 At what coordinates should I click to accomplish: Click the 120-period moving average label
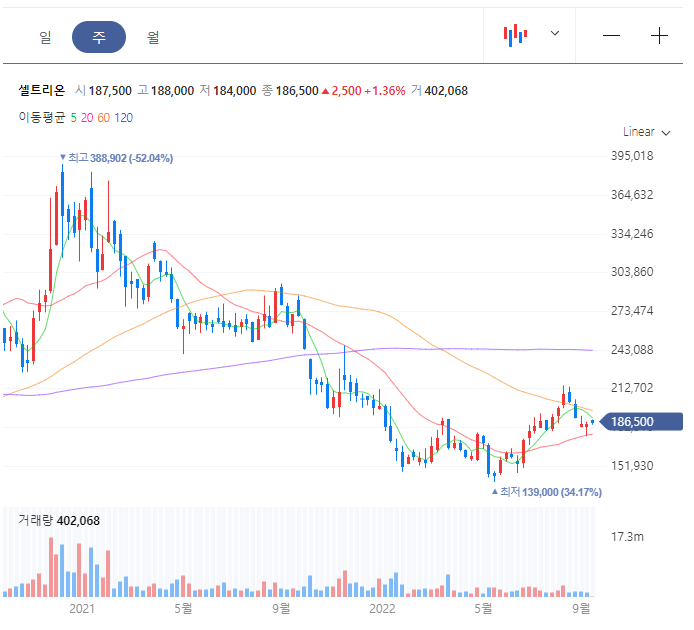pyautogui.click(x=123, y=118)
